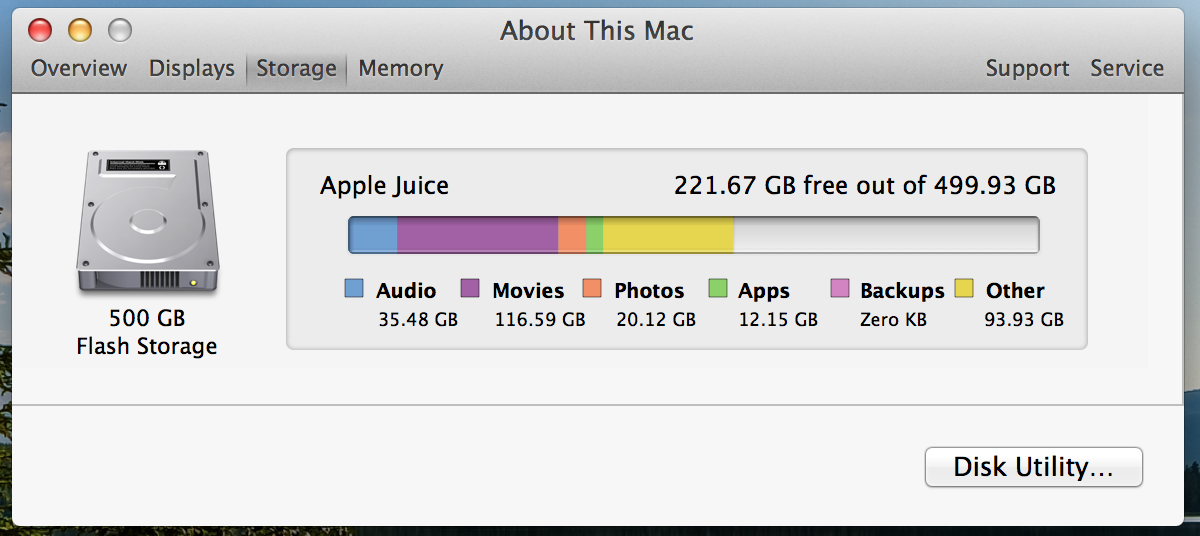Click the pink Backups legend swatch
1200x536 pixels.
pos(840,289)
